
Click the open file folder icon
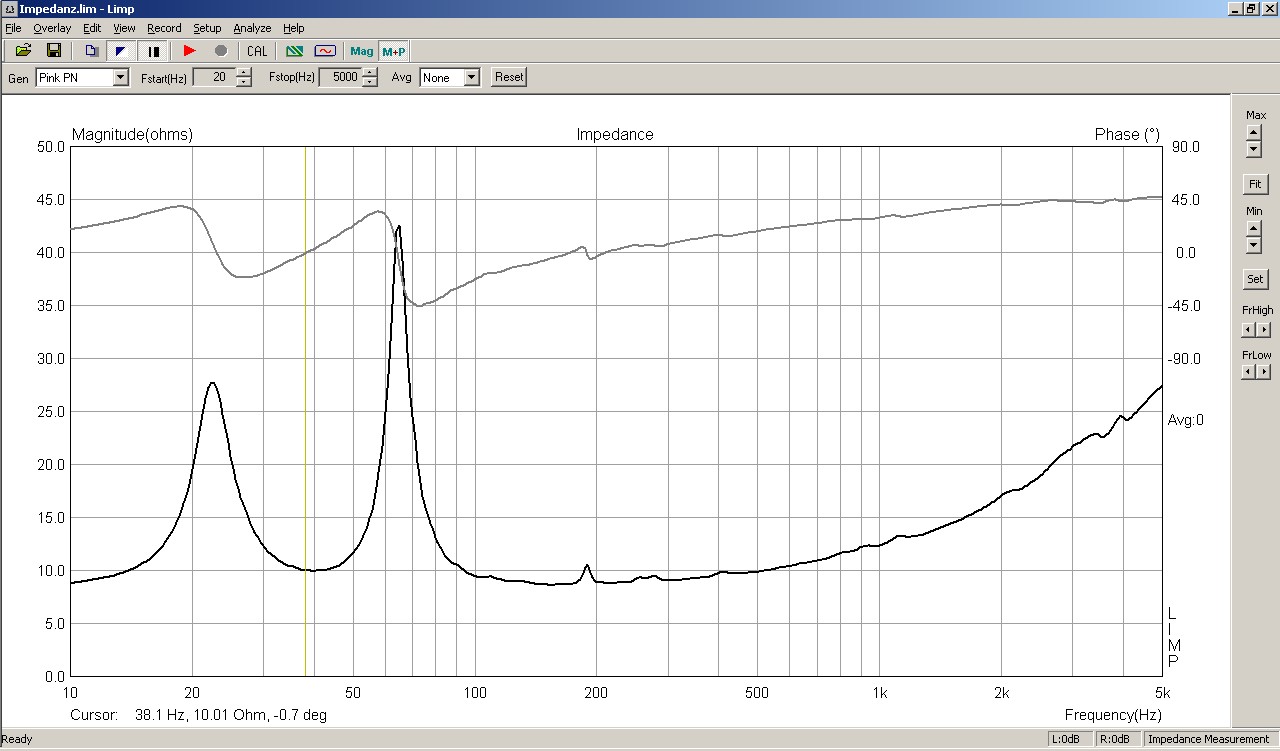click(x=23, y=51)
